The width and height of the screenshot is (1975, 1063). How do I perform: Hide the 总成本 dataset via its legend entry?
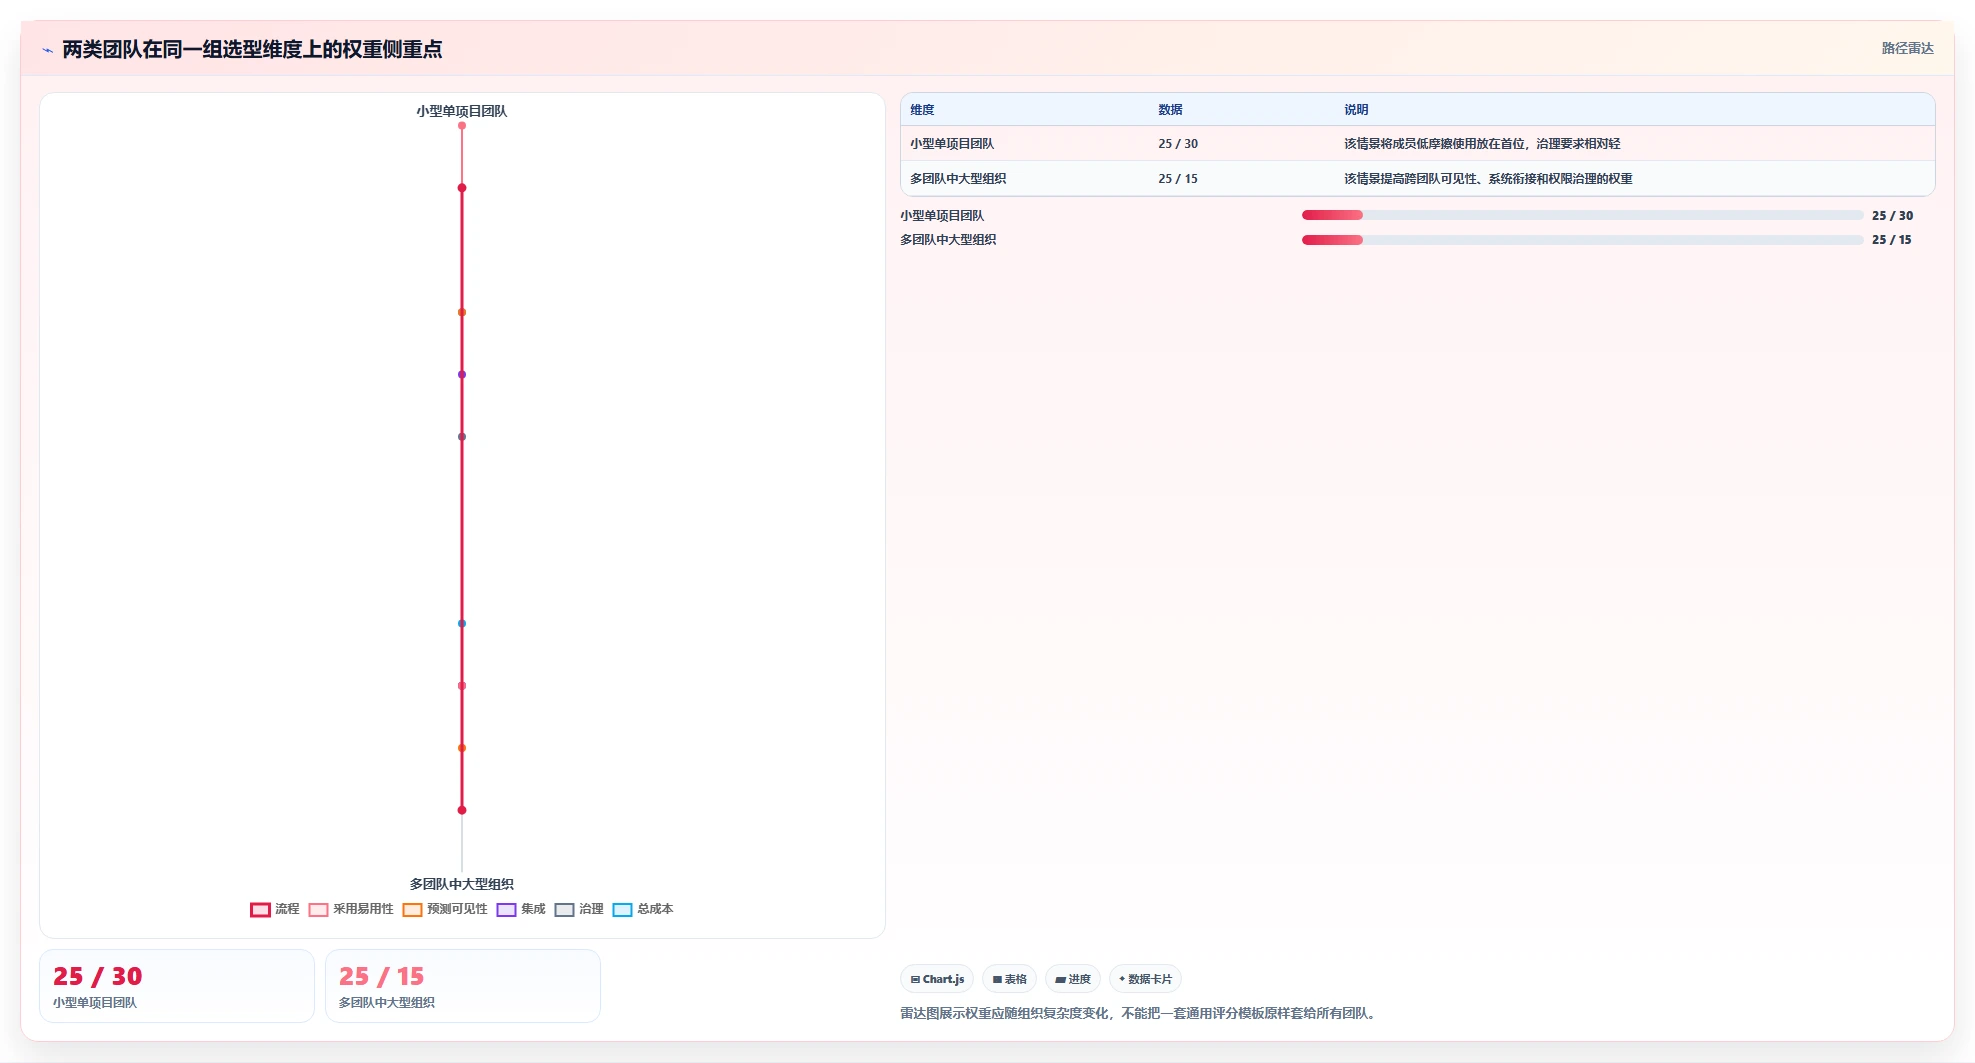(x=643, y=909)
